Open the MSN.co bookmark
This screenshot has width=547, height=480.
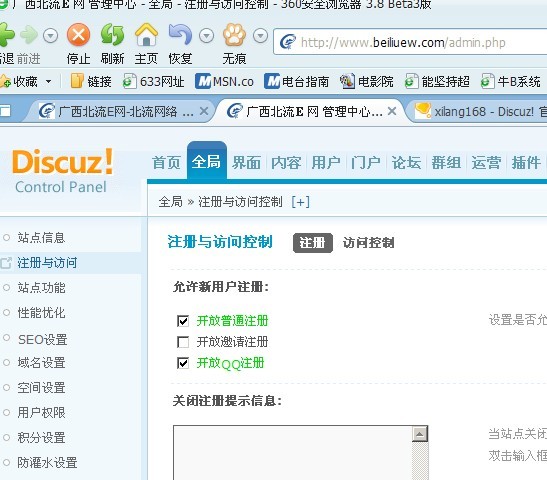pyautogui.click(x=224, y=82)
